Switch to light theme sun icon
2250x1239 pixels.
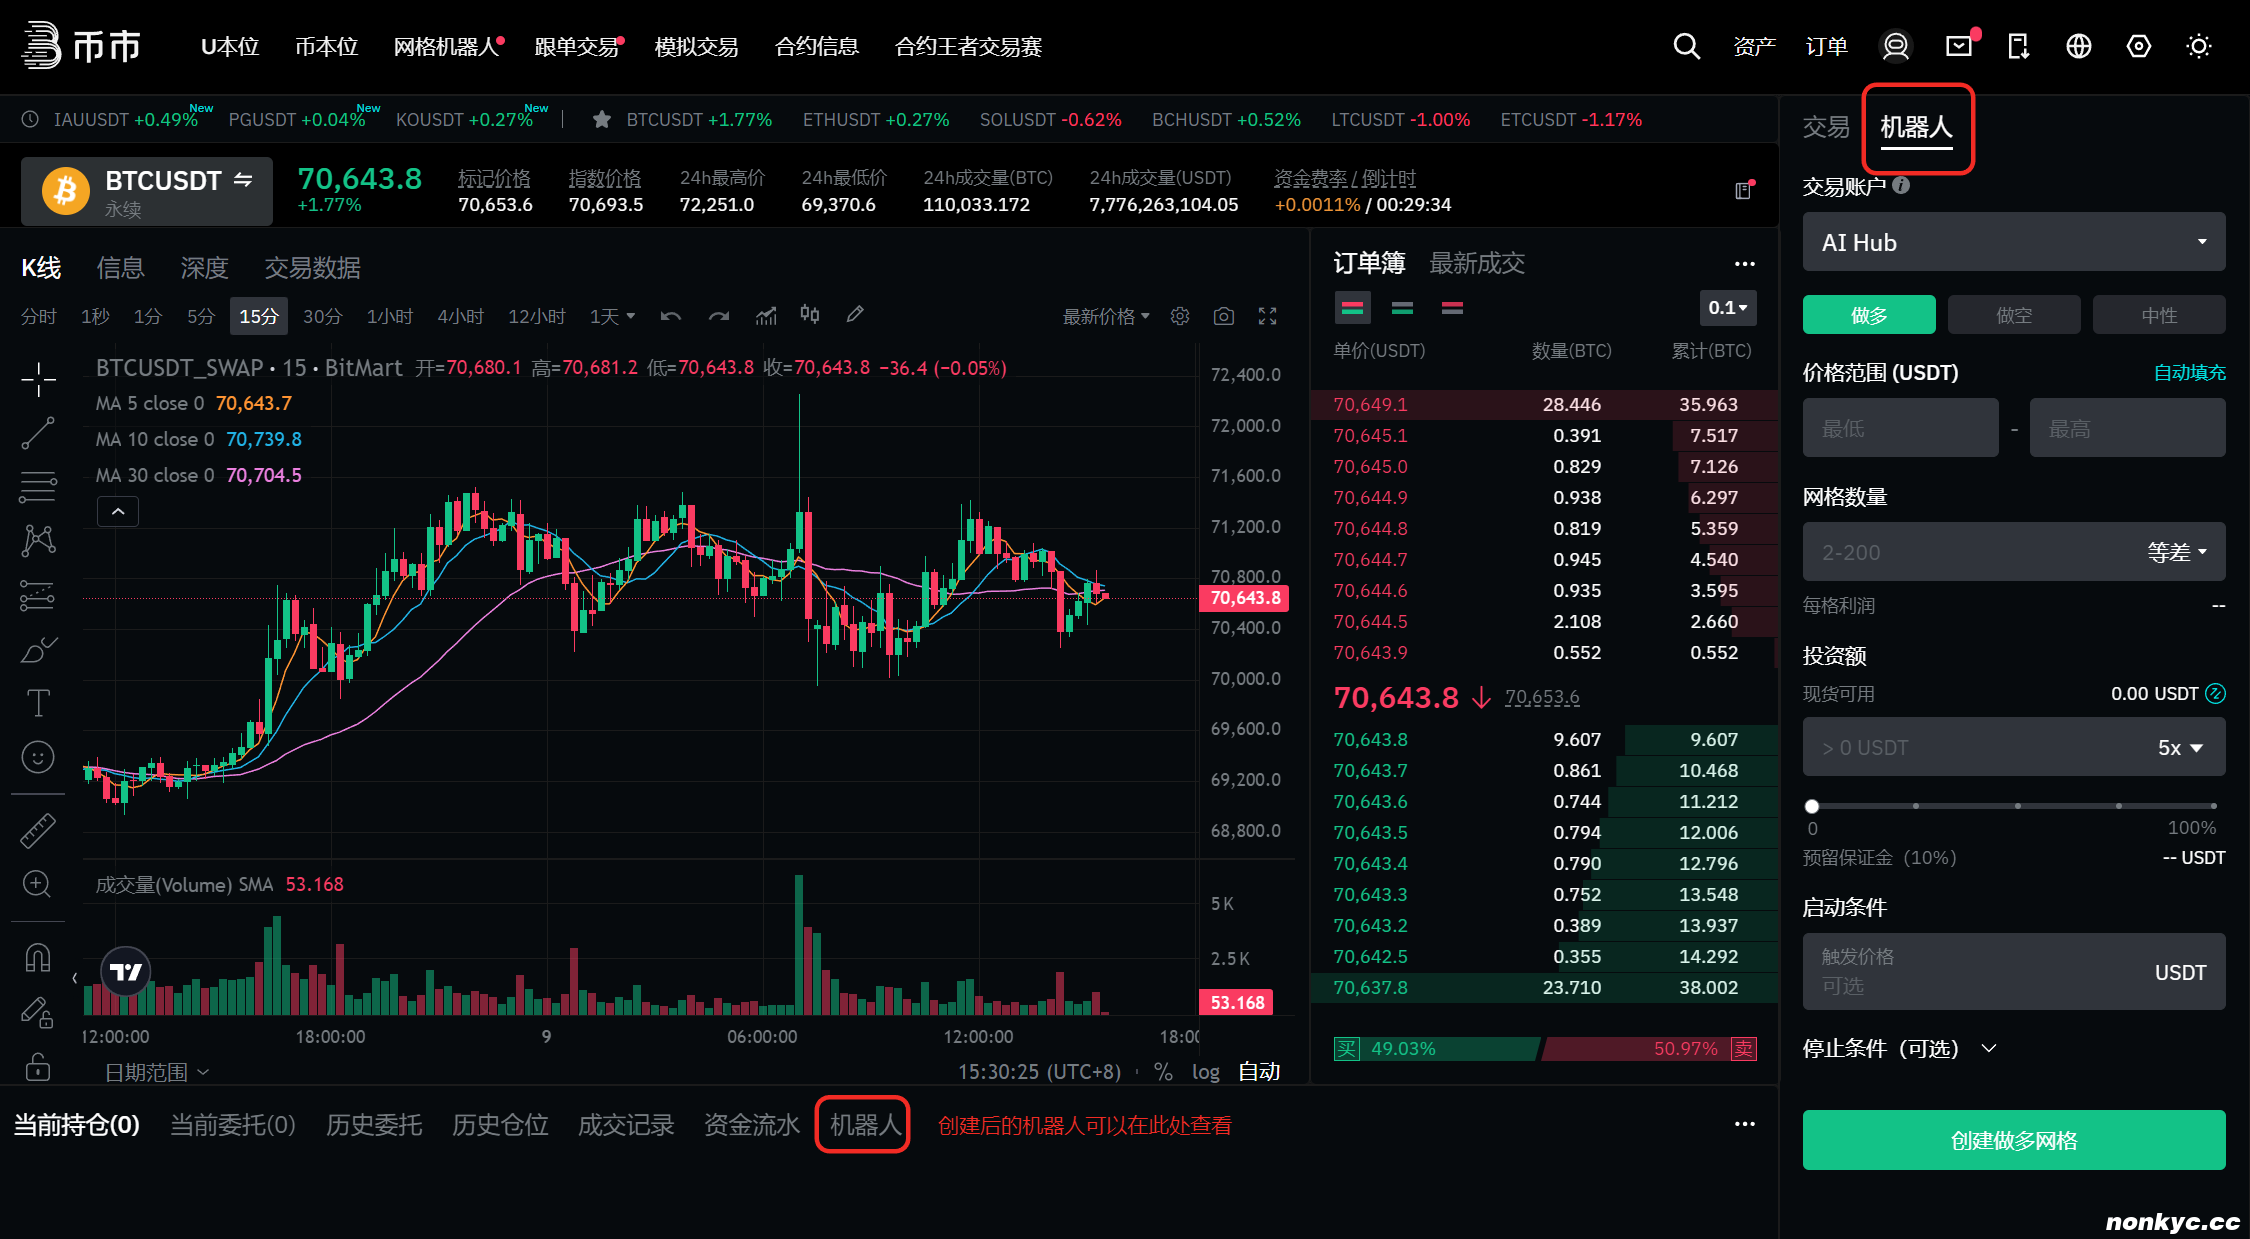pyautogui.click(x=2198, y=46)
